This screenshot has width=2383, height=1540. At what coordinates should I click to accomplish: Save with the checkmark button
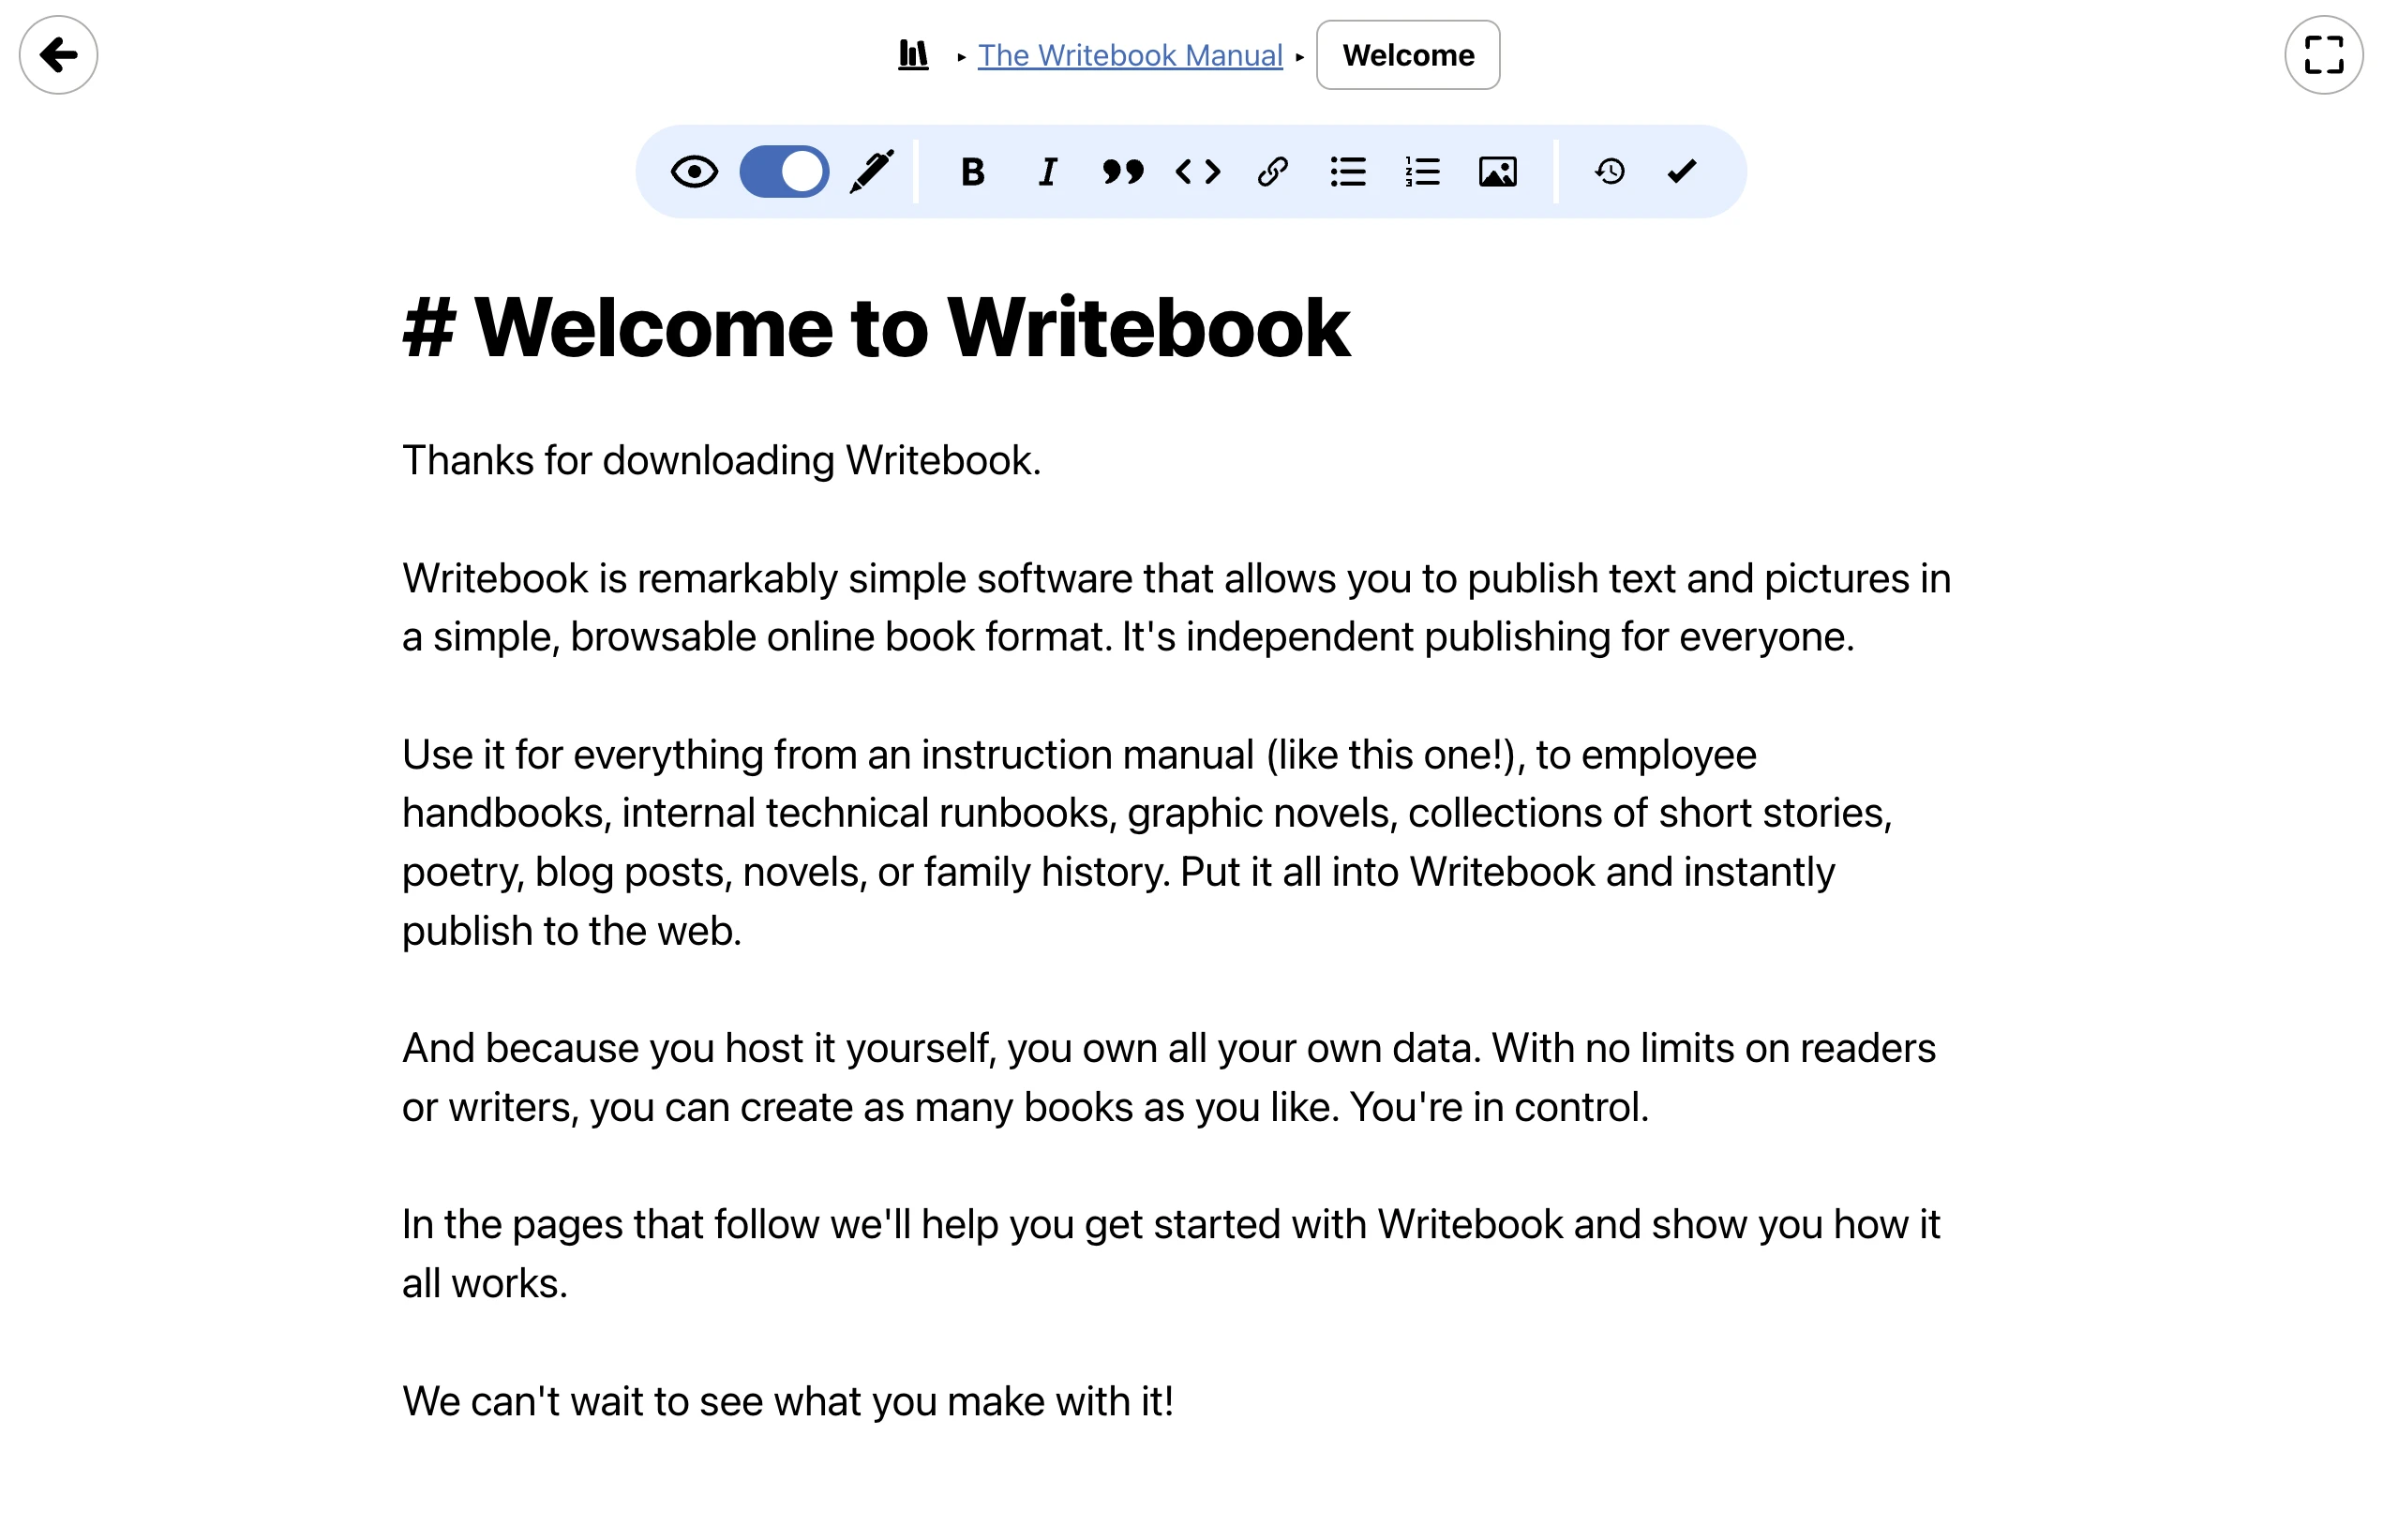(x=1682, y=172)
